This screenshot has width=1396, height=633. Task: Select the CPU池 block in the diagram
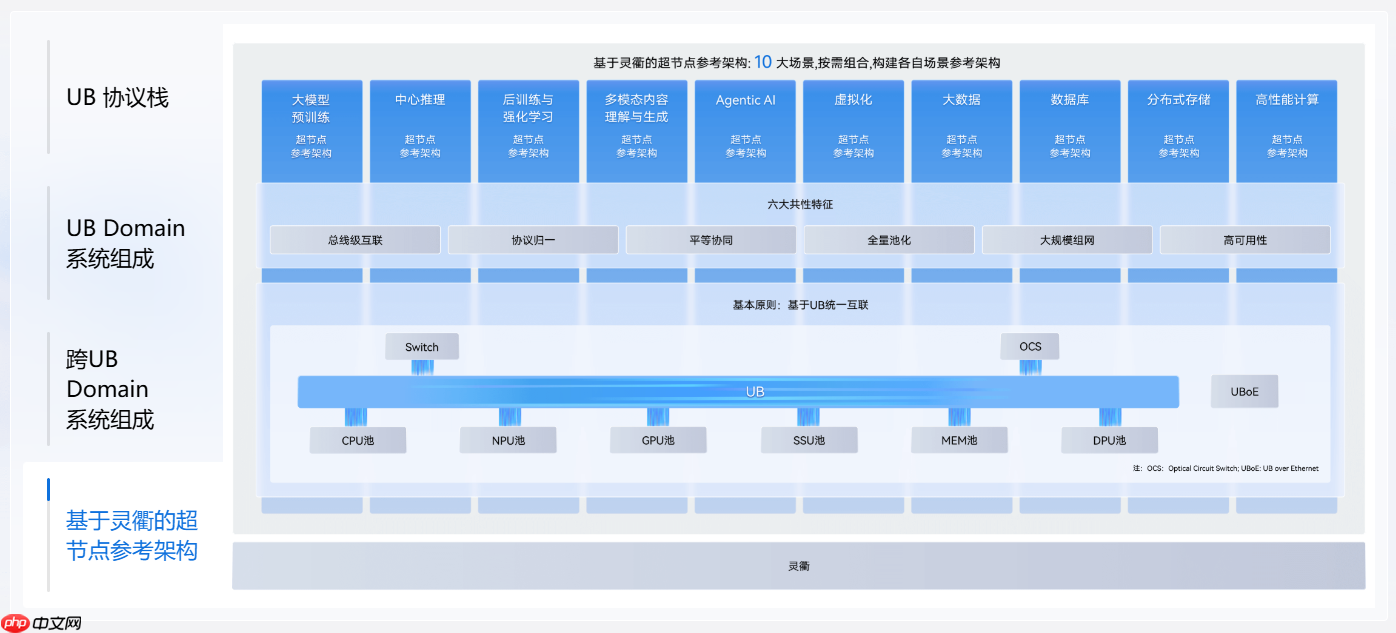point(358,439)
